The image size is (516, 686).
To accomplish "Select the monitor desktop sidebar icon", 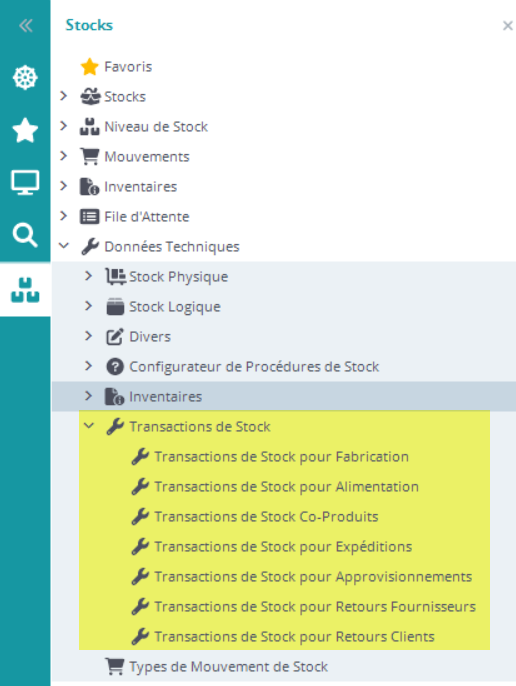I will pos(25,182).
